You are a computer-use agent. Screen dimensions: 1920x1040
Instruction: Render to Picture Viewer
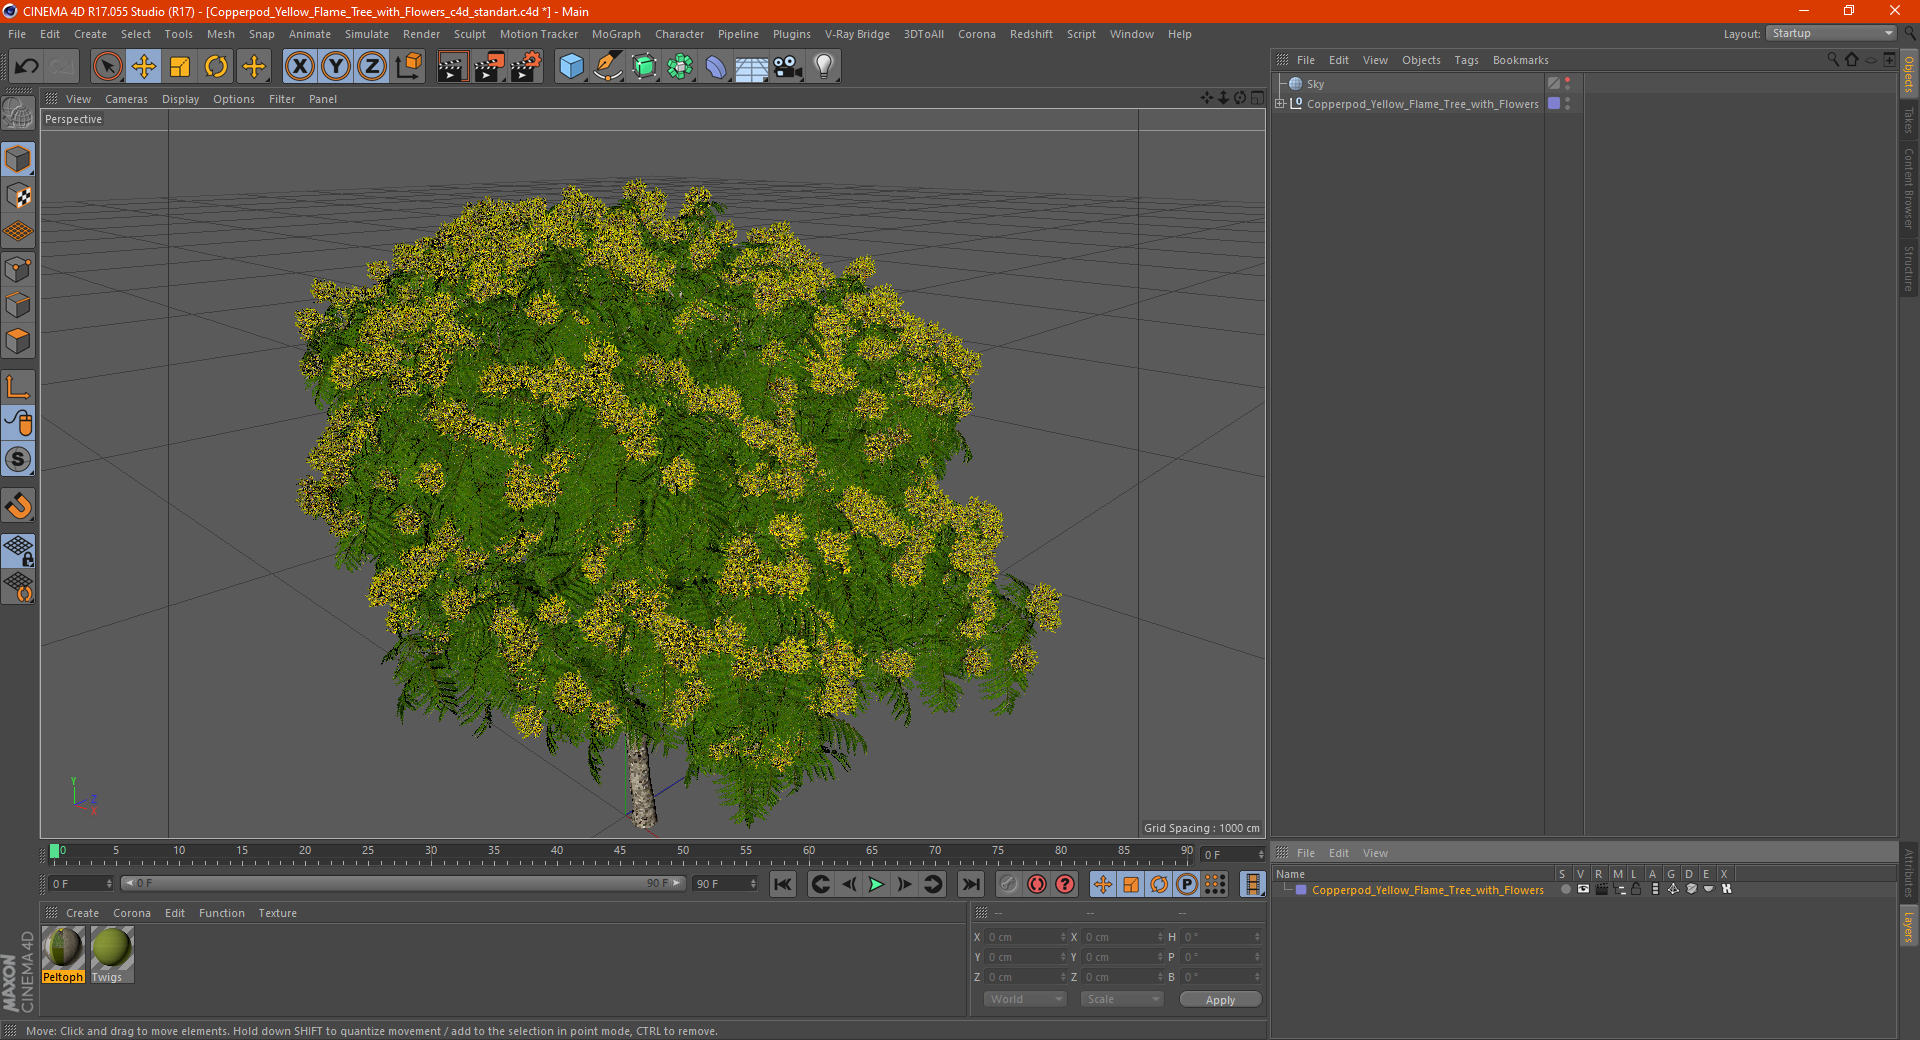tap(489, 67)
